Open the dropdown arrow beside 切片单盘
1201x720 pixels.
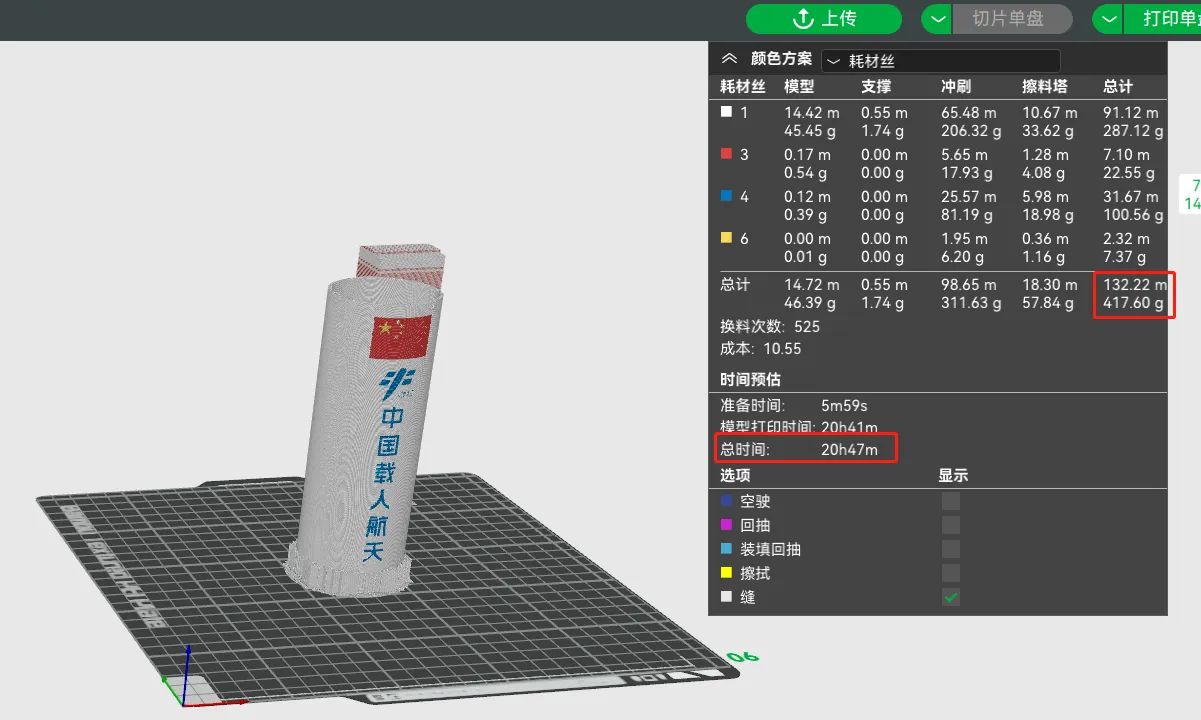click(x=937, y=19)
